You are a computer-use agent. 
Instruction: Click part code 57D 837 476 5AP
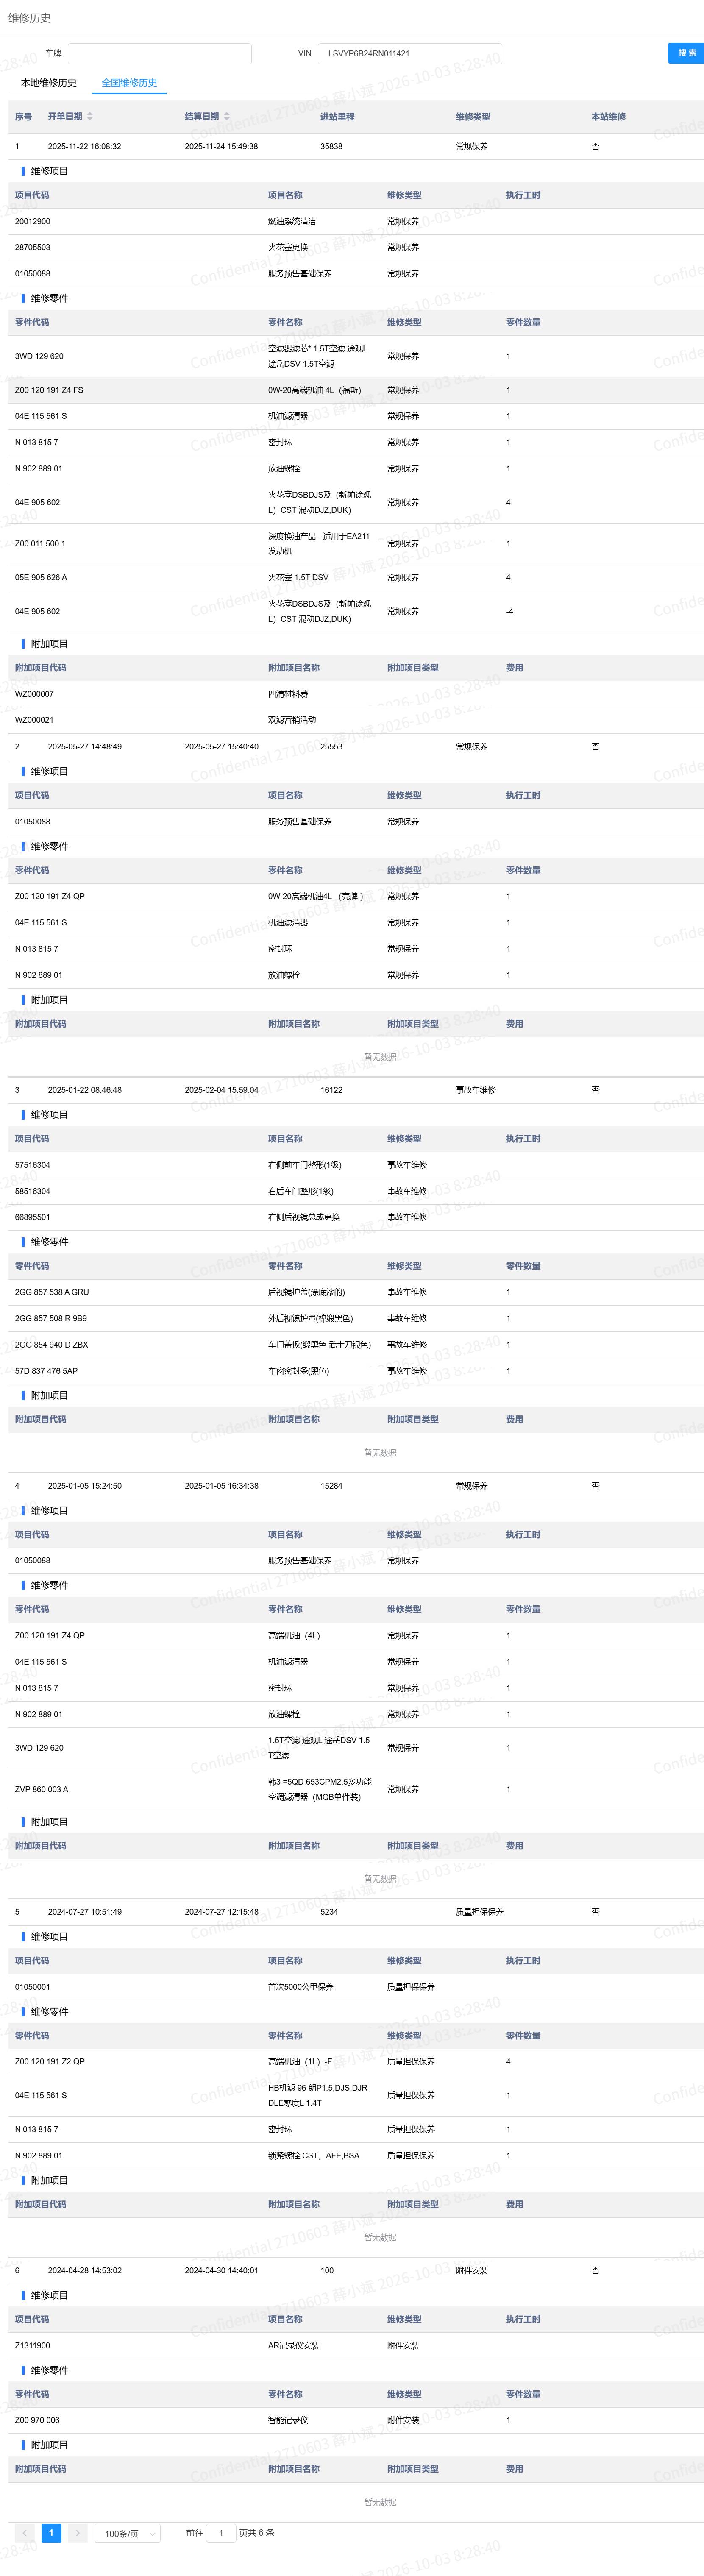[46, 1371]
